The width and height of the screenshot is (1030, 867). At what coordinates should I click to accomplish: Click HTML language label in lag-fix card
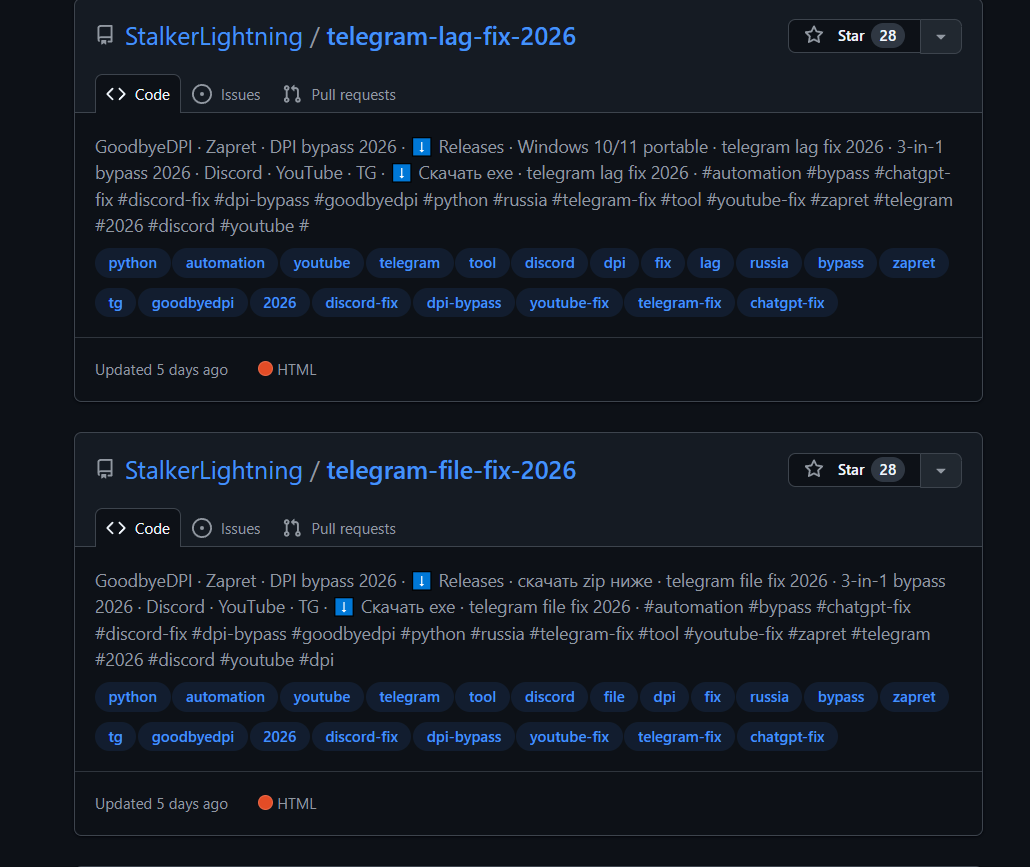(288, 370)
